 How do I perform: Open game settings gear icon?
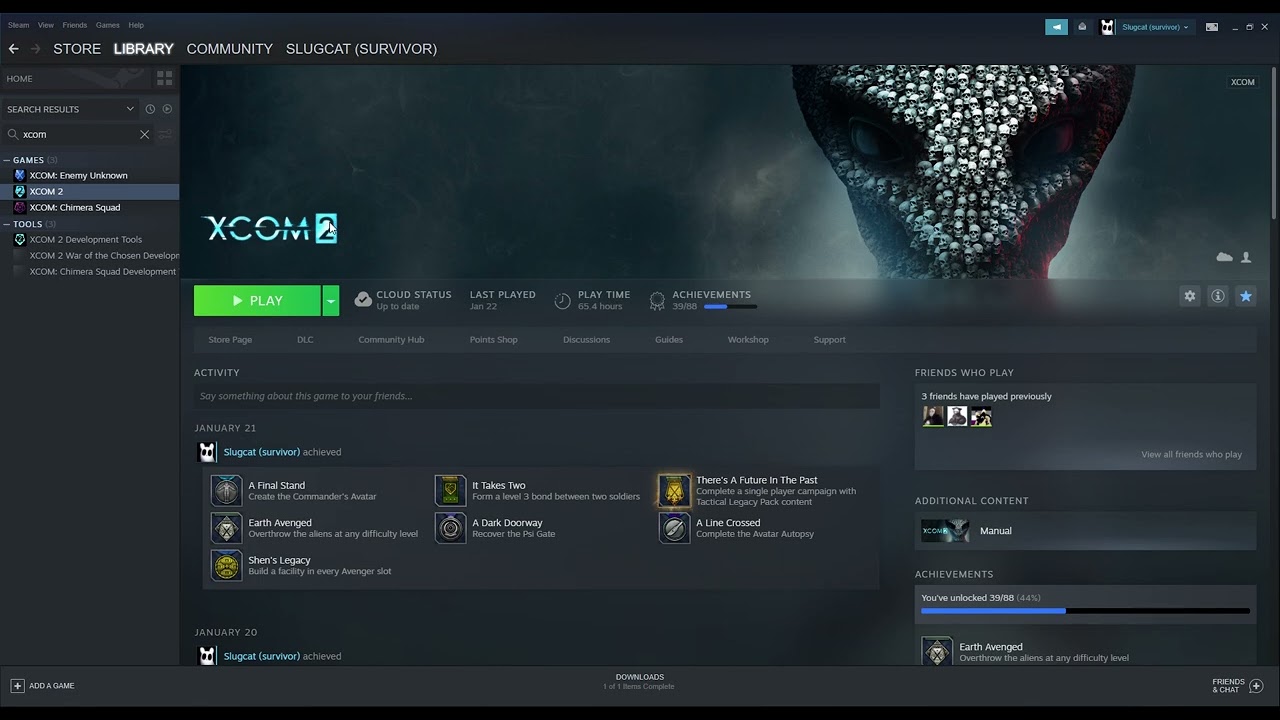1189,296
